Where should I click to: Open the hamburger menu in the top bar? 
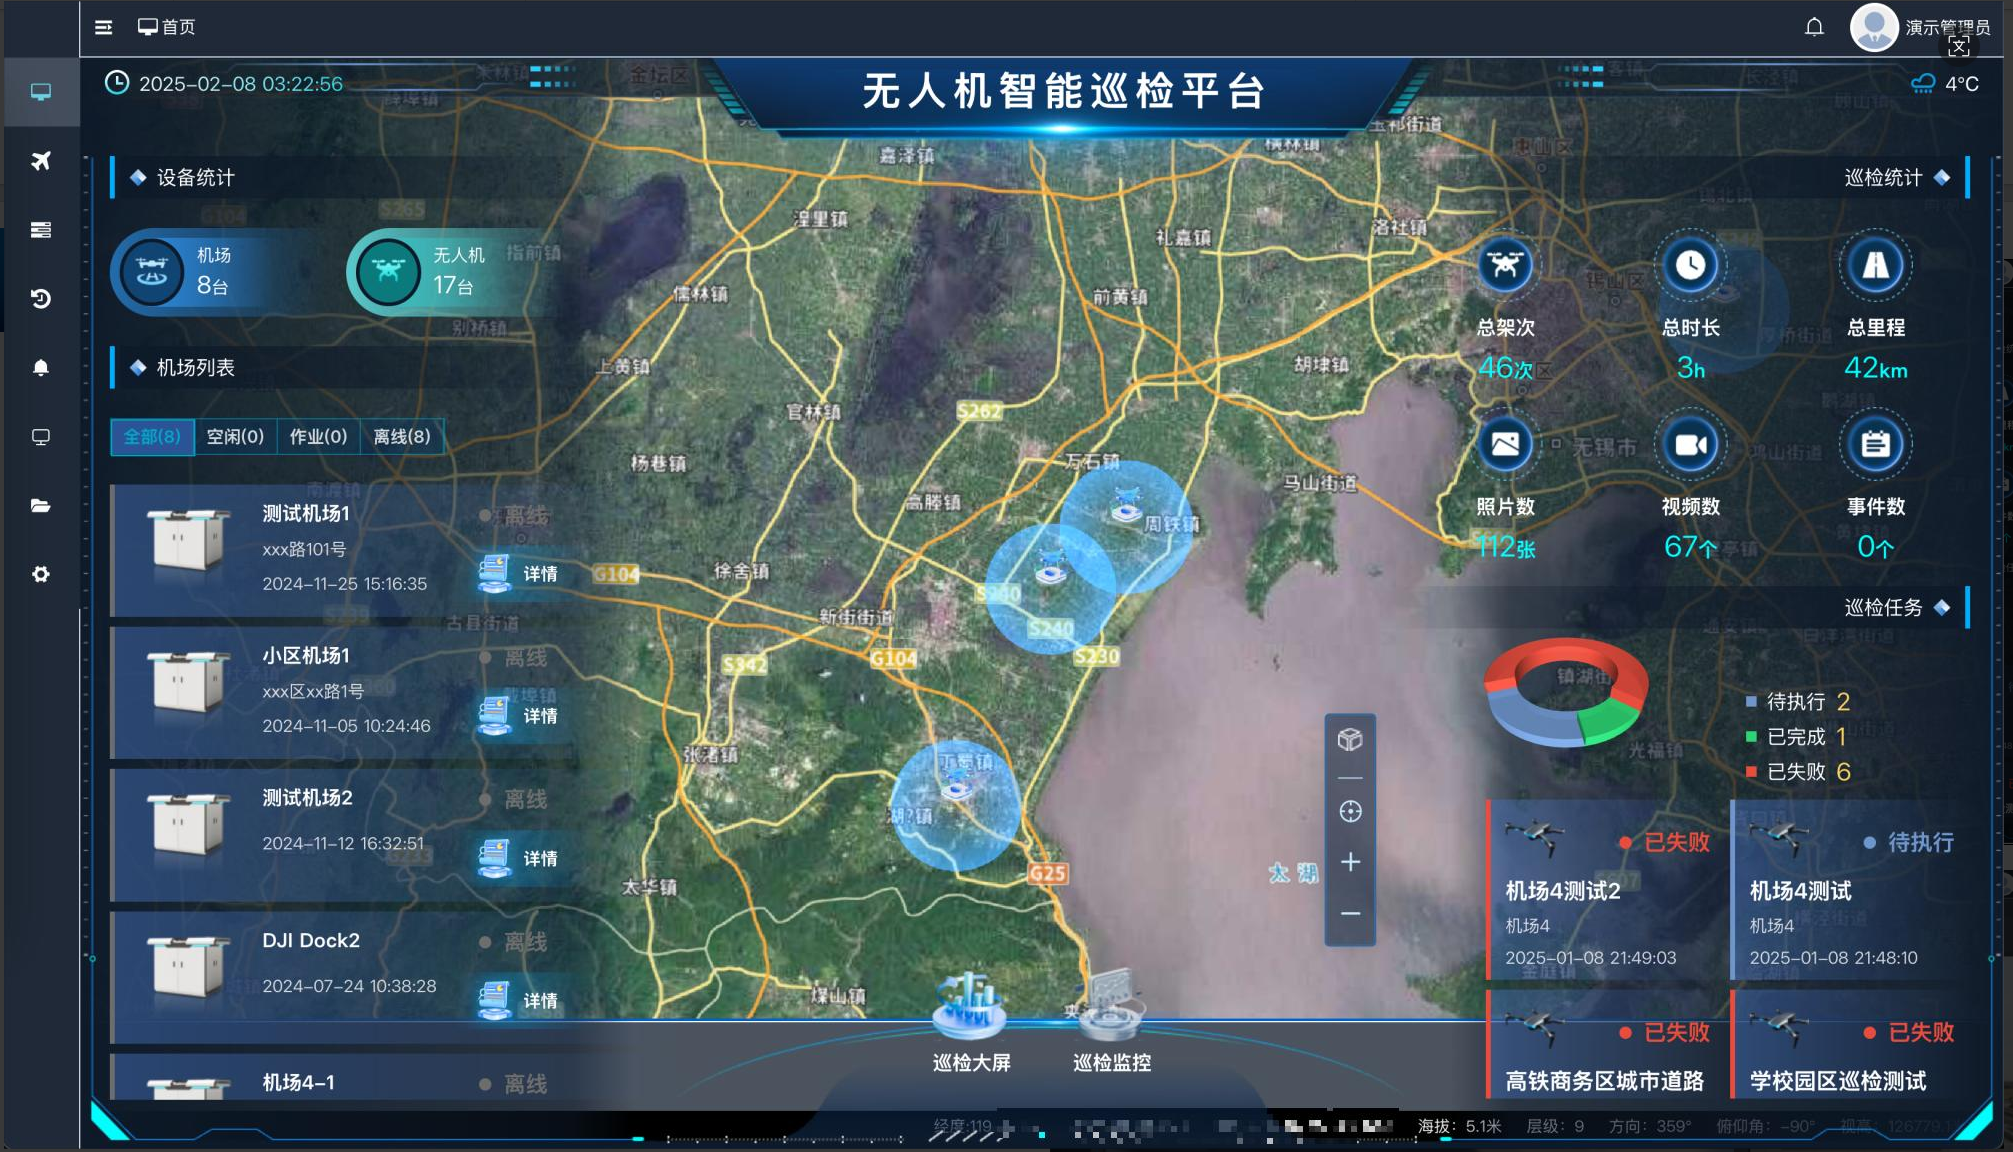pos(103,27)
